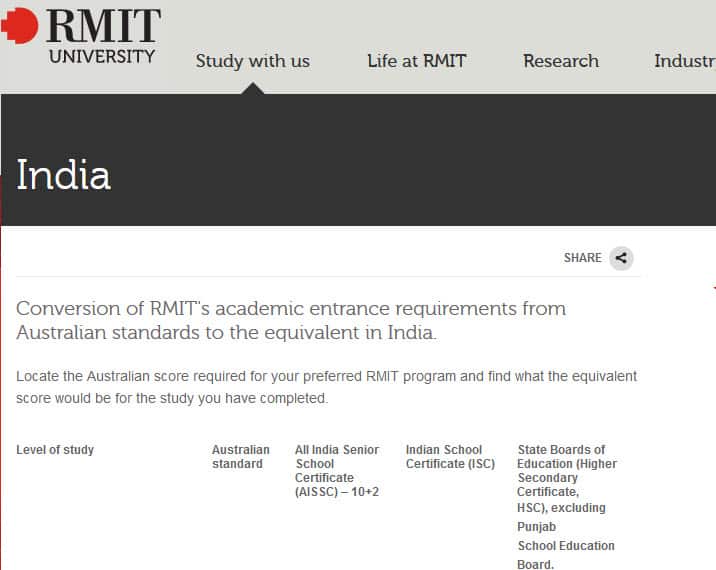
Task: Click the Locate the Australian score paragraph
Action: 326,387
